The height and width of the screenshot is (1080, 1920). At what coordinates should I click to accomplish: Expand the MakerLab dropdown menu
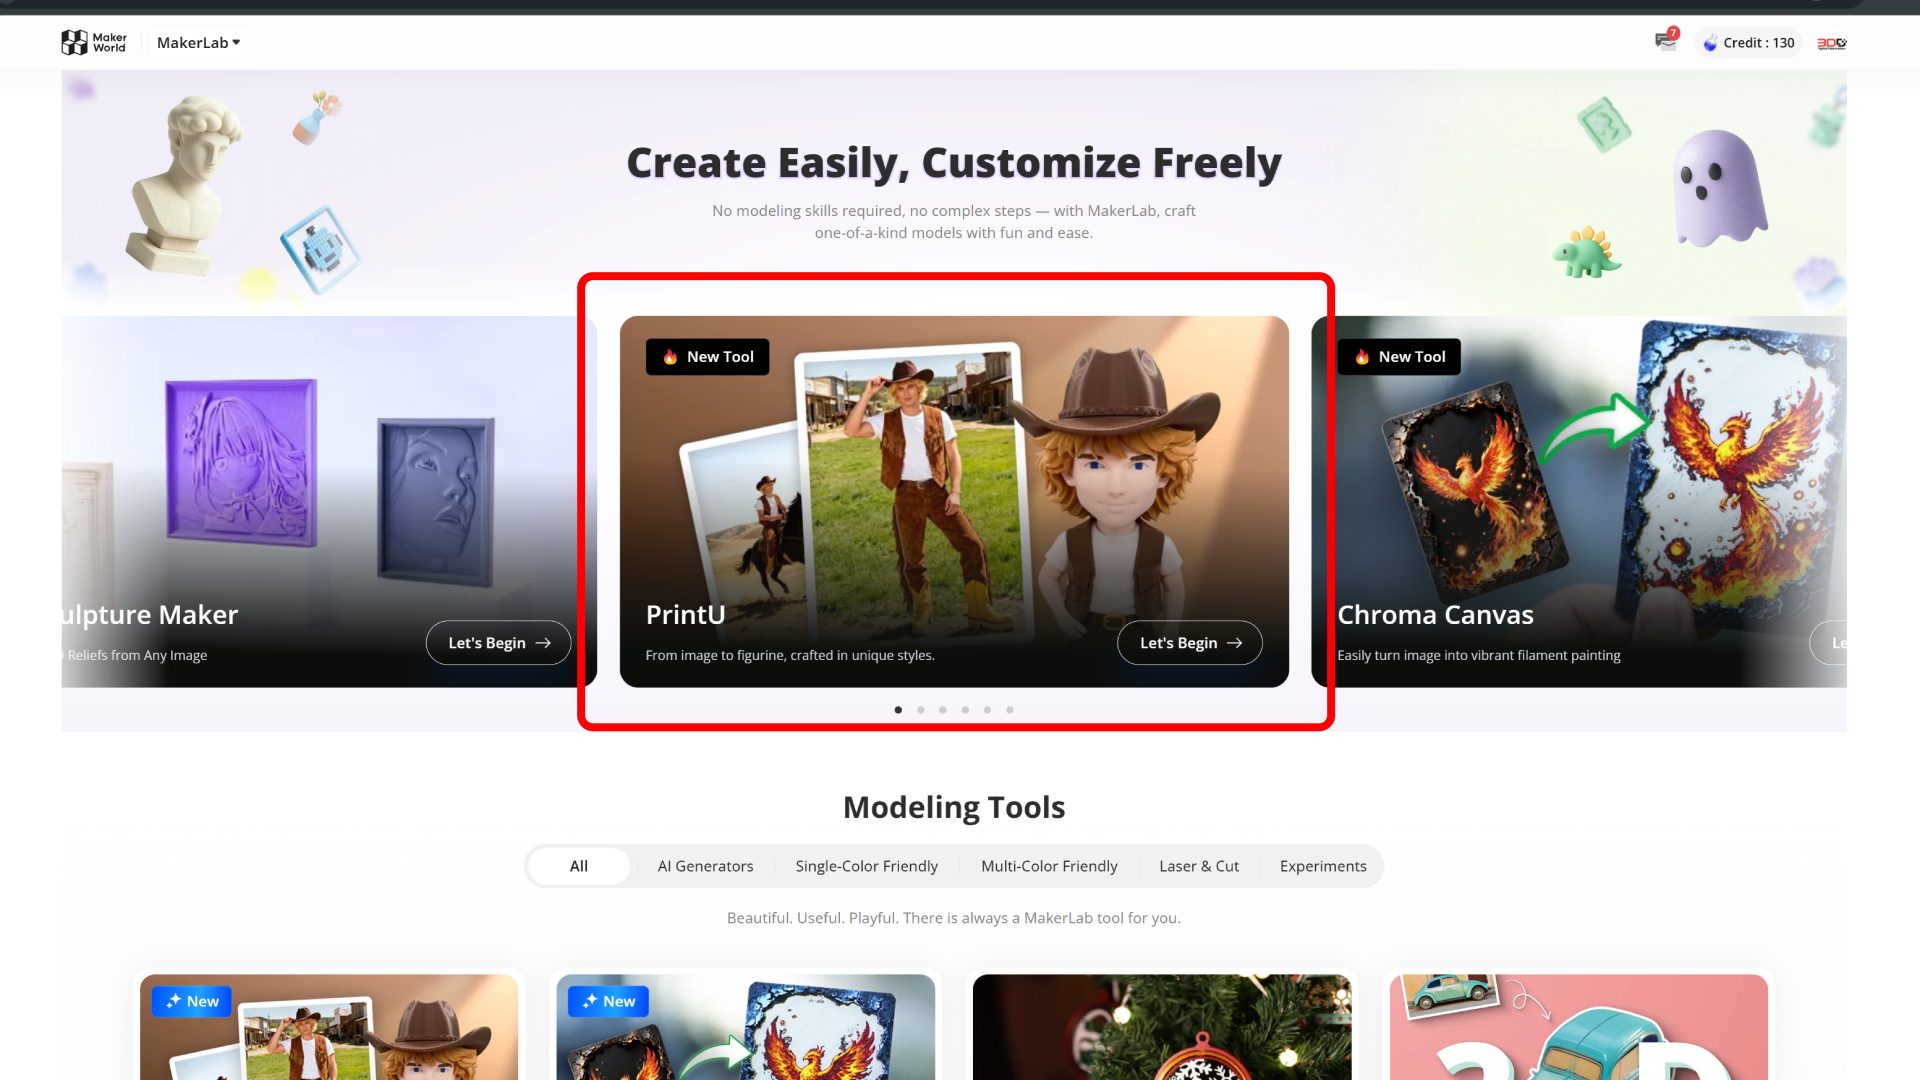198,42
